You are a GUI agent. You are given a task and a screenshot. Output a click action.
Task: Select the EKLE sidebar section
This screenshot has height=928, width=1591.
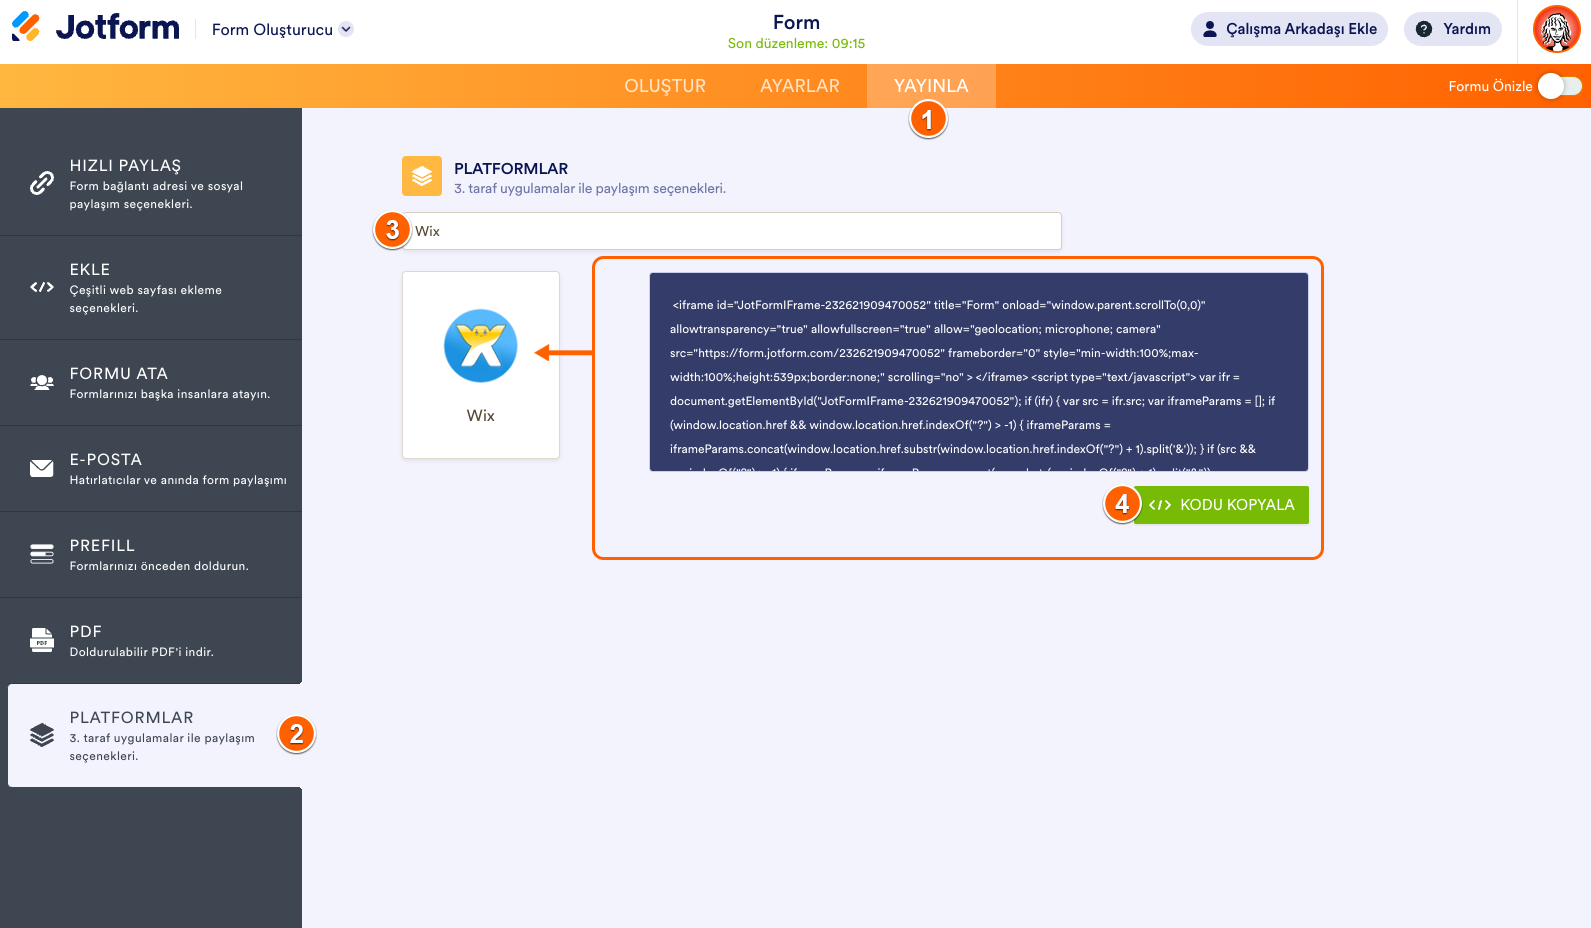[151, 288]
